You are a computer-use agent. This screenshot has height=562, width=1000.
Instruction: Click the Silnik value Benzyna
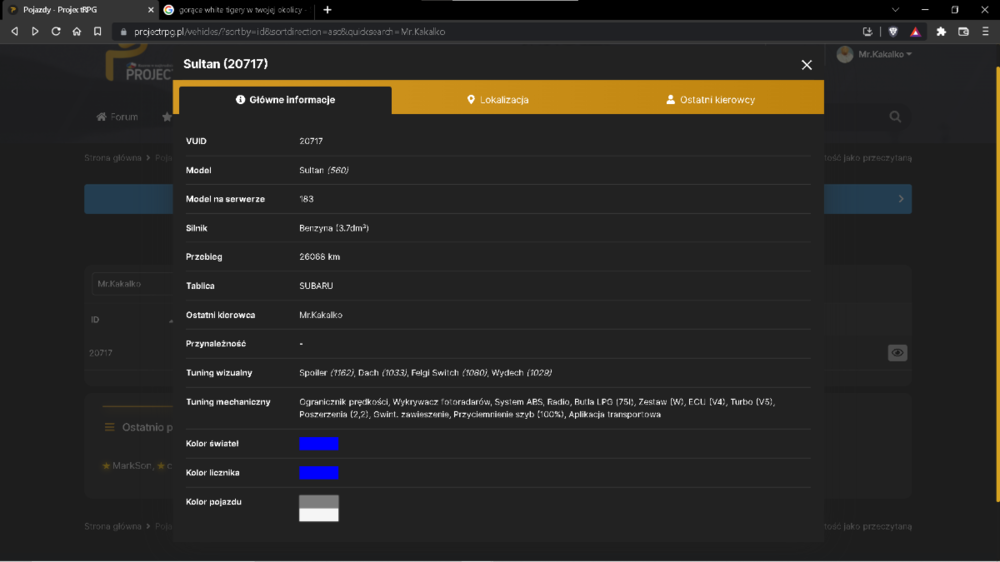pos(334,228)
